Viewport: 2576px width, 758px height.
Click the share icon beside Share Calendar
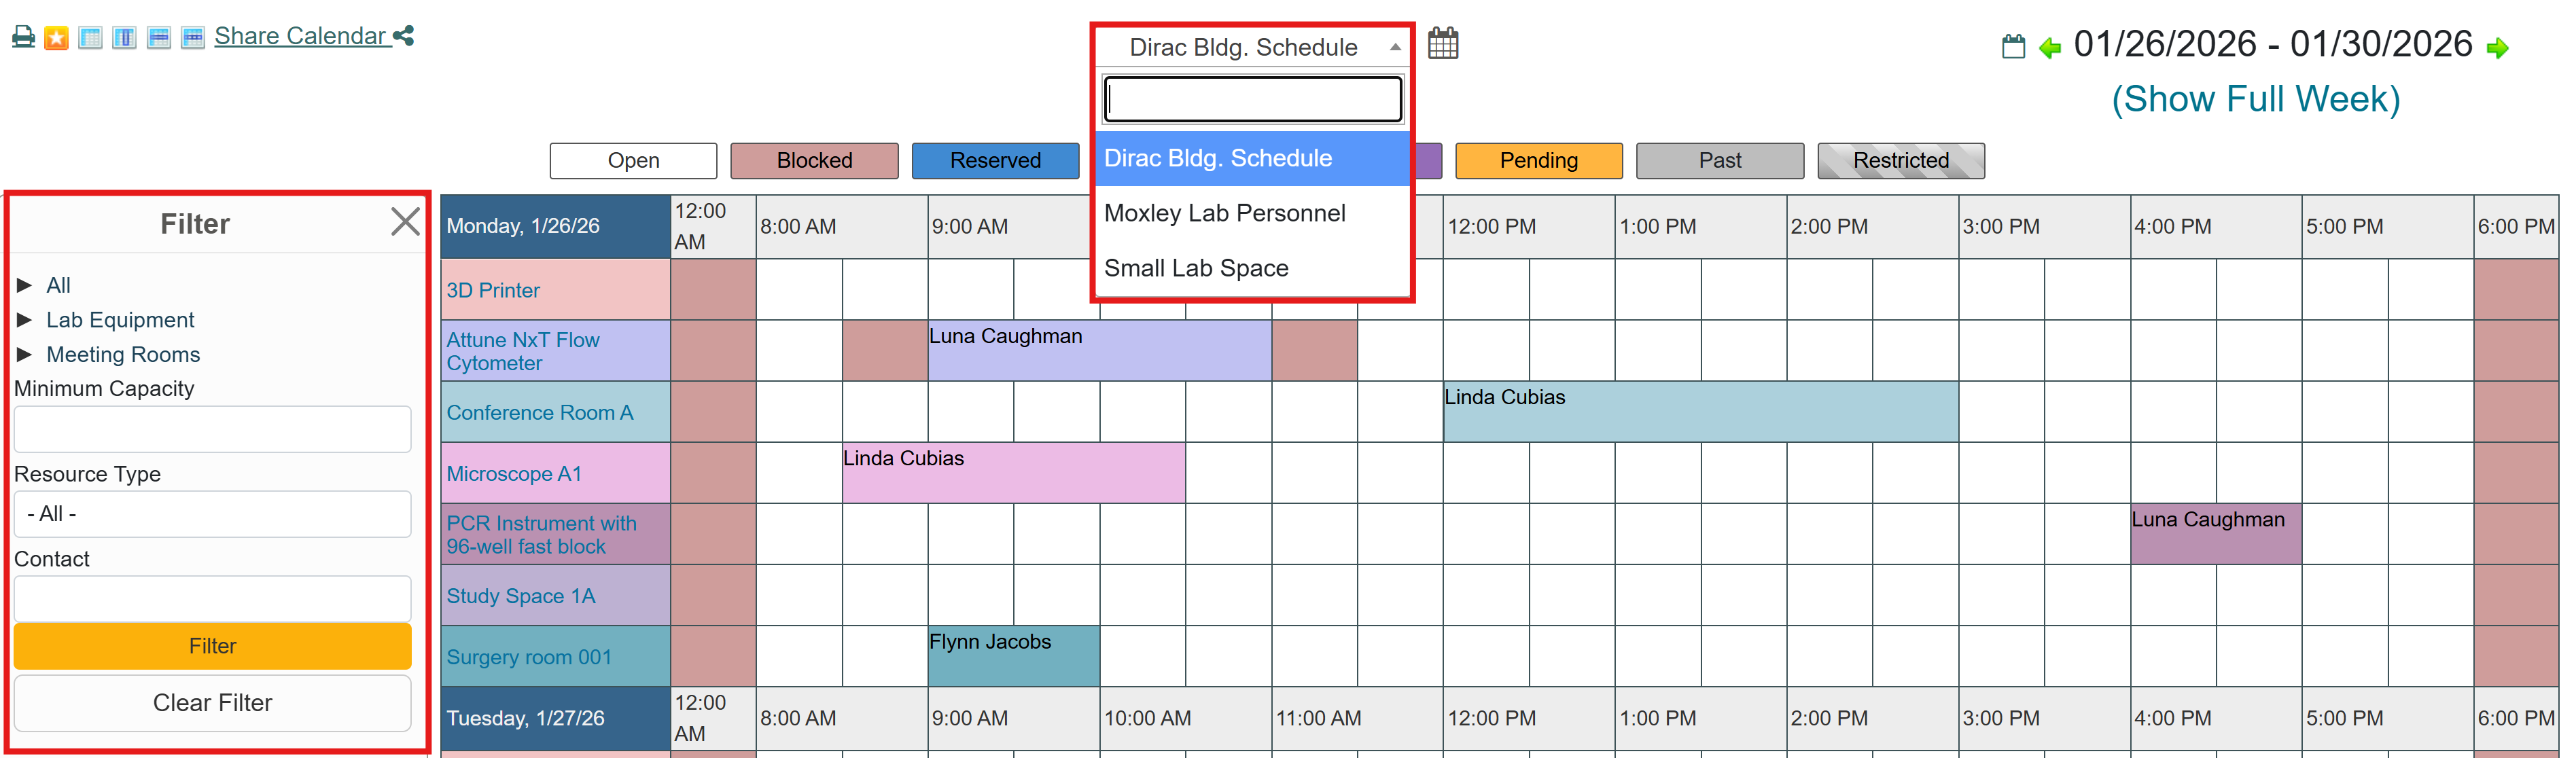403,36
